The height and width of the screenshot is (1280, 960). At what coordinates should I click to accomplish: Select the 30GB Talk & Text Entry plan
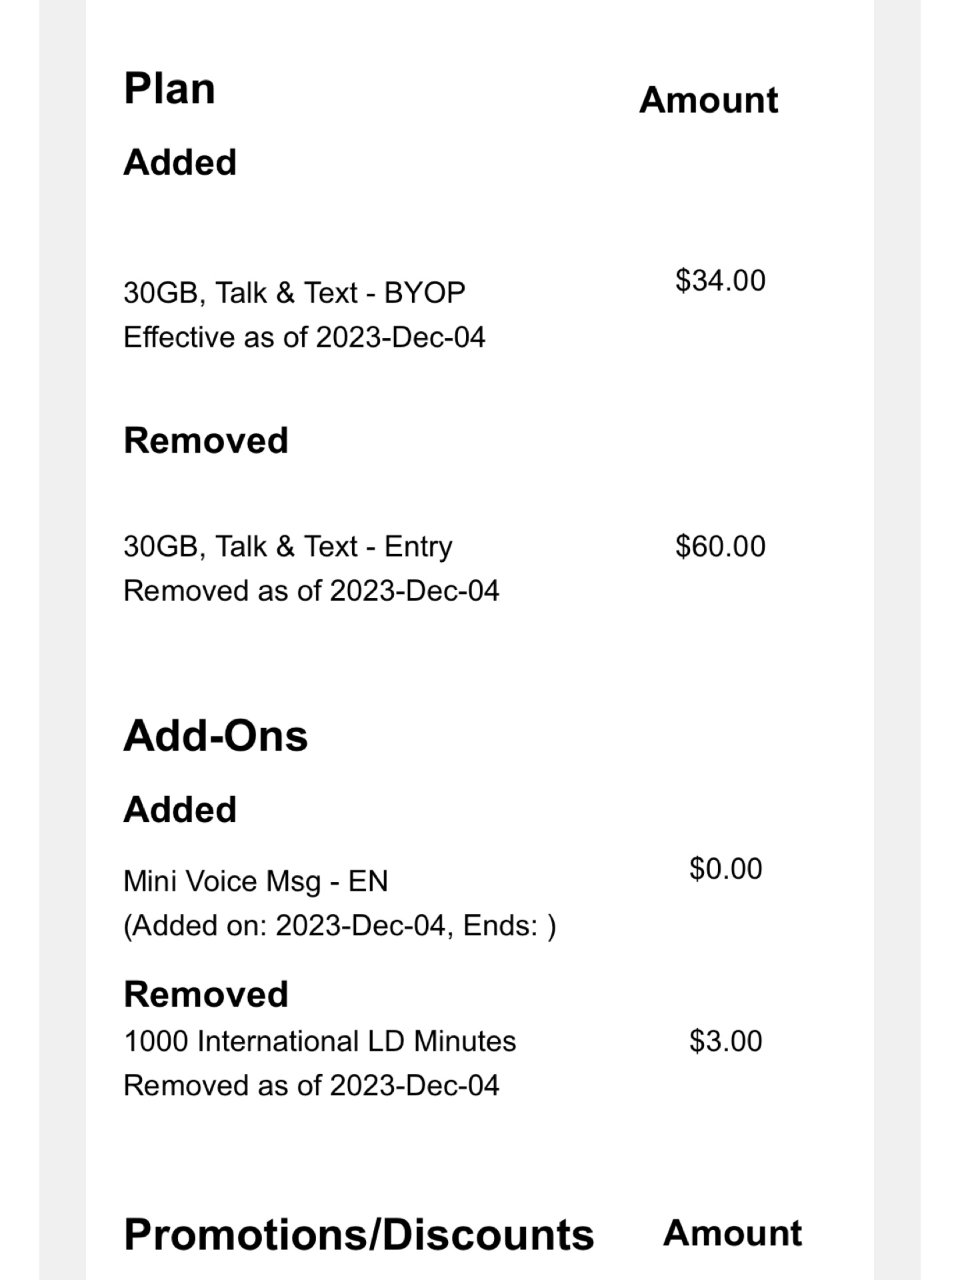tap(288, 546)
